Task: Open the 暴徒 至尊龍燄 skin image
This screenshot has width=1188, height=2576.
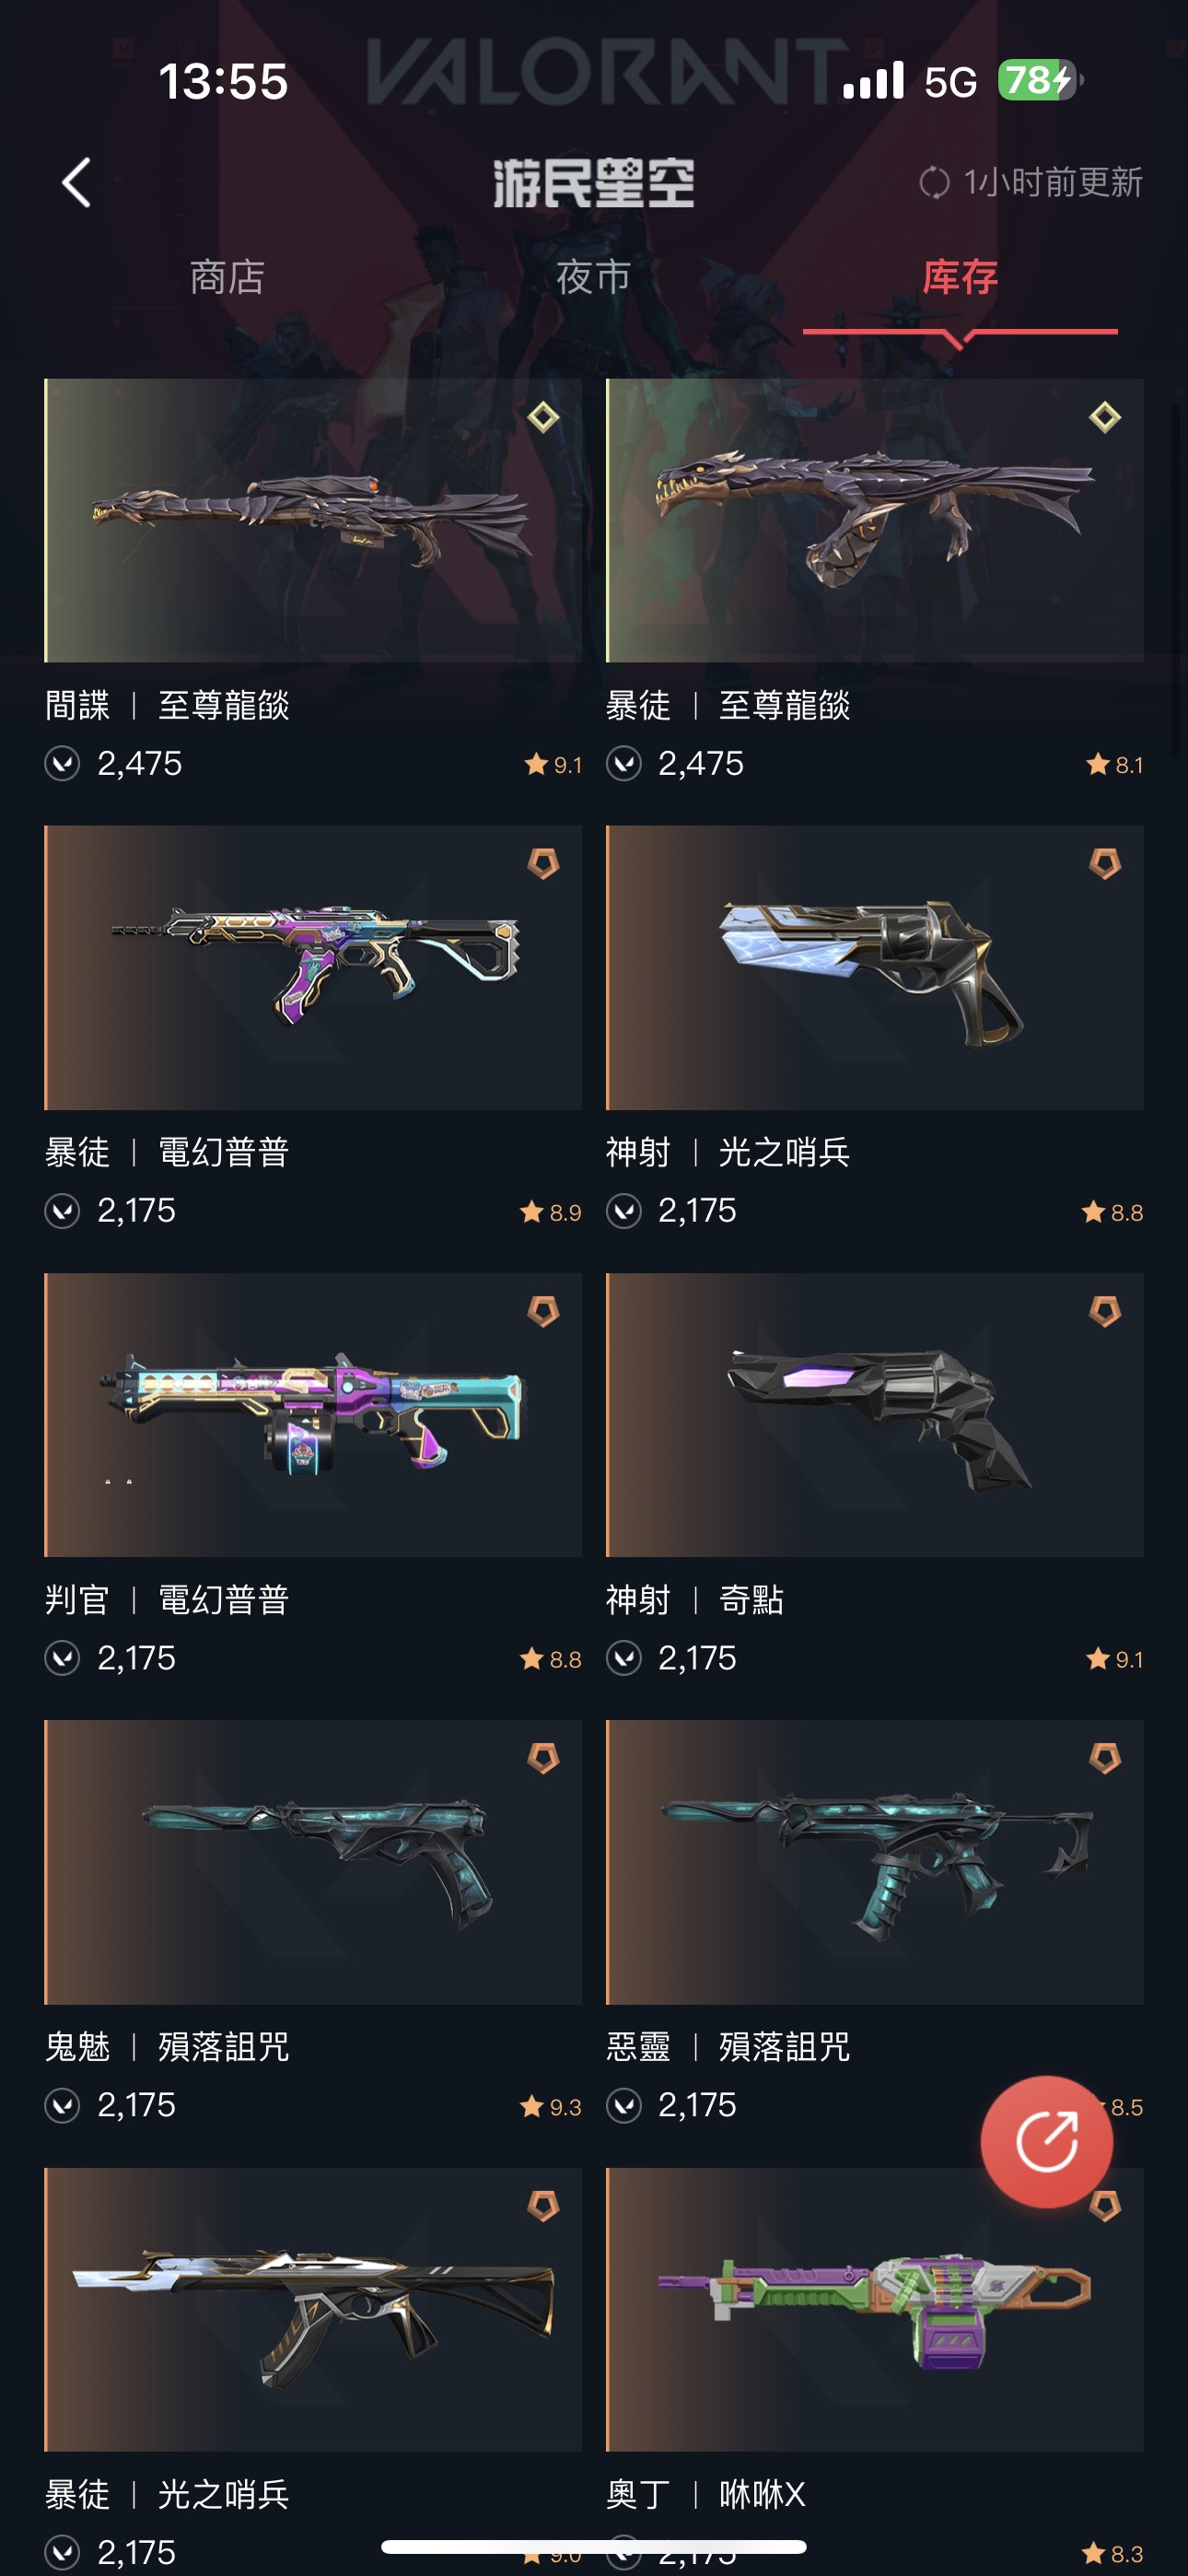Action: 874,520
